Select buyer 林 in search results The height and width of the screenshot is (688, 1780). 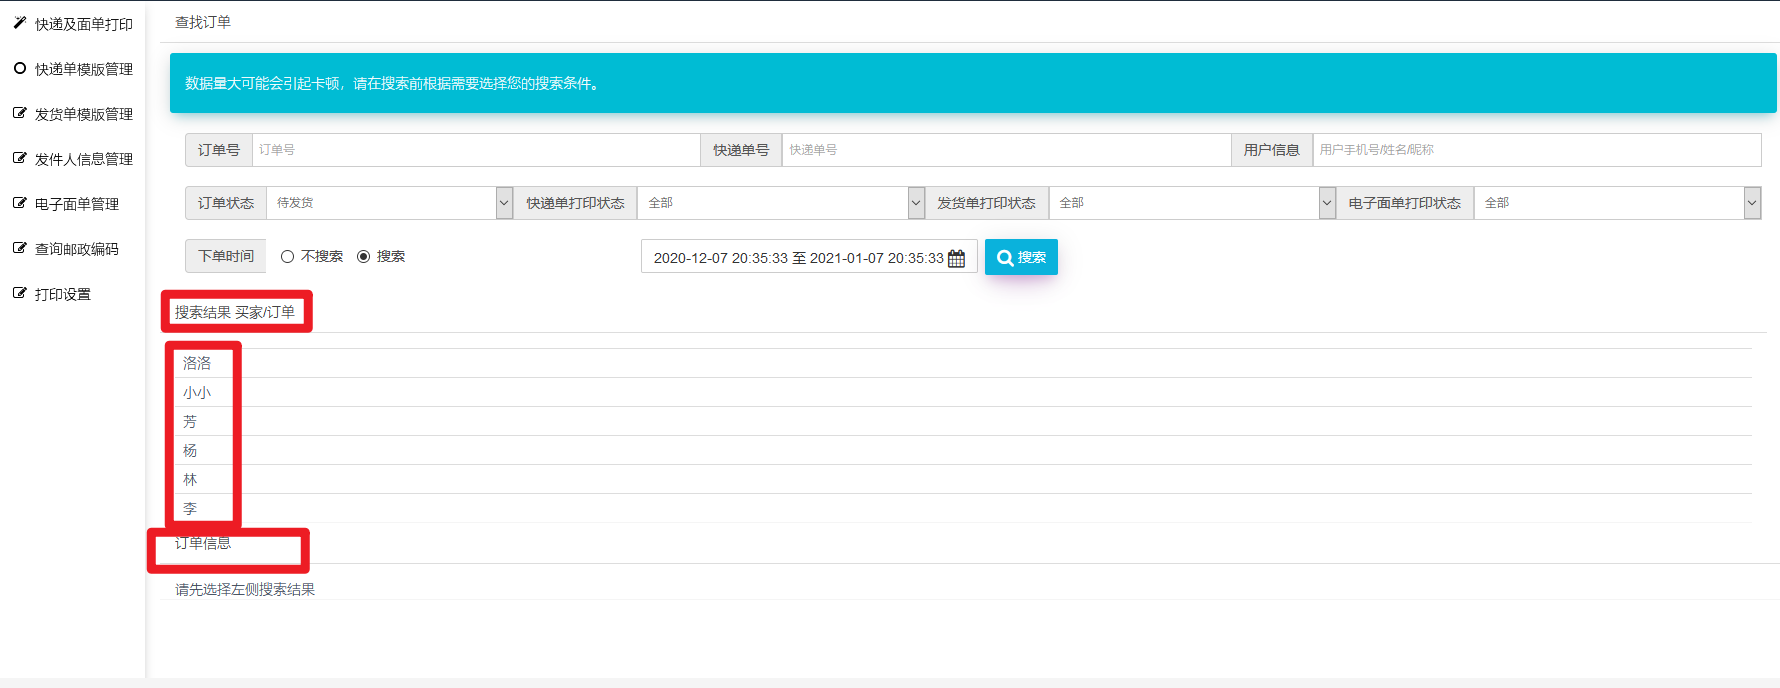(x=190, y=479)
